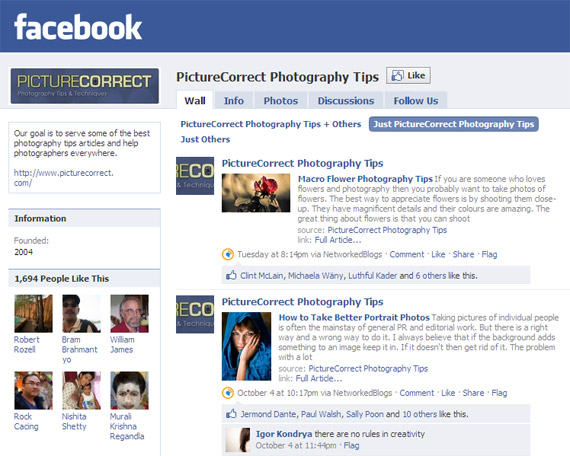Open source link on Macro Flower post
The height and width of the screenshot is (456, 570).
point(387,230)
